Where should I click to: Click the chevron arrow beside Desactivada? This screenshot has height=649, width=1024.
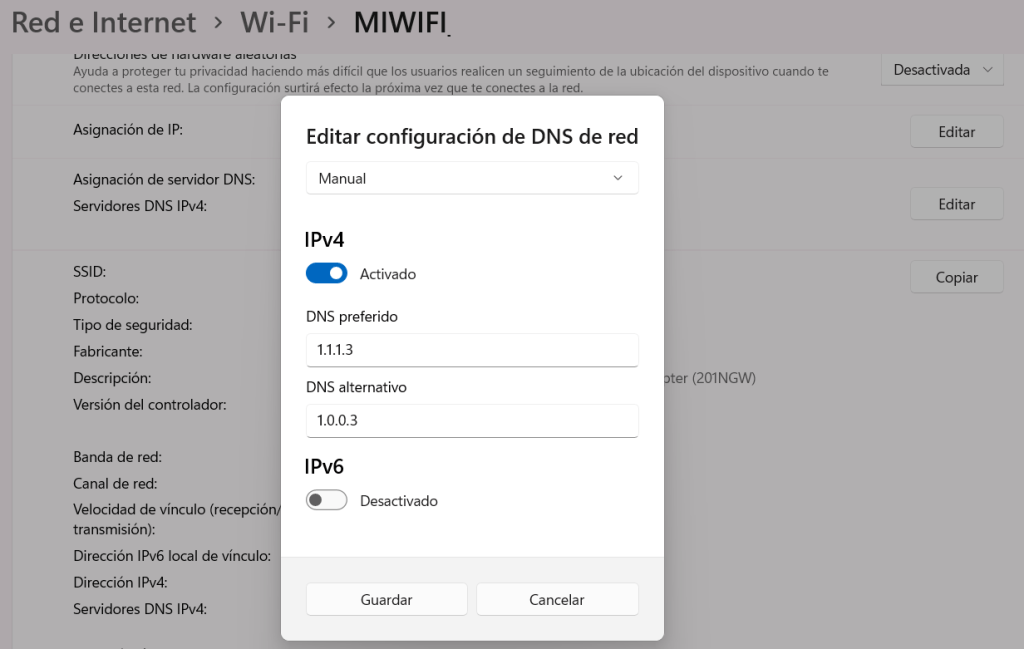988,70
